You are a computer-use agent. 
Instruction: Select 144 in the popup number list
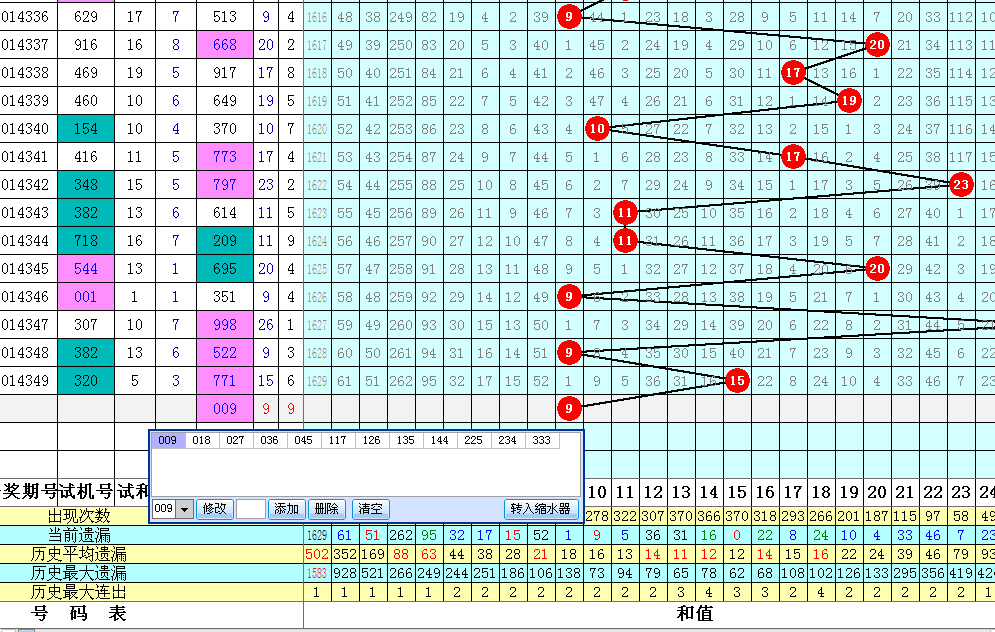439,440
